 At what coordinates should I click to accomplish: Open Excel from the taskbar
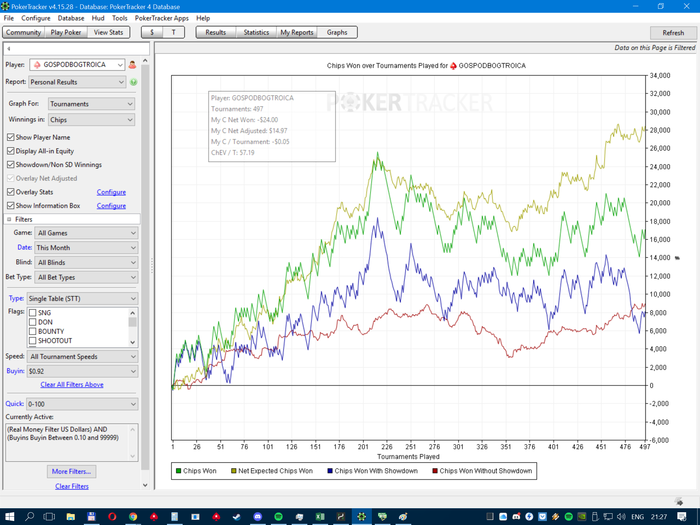(x=320, y=517)
